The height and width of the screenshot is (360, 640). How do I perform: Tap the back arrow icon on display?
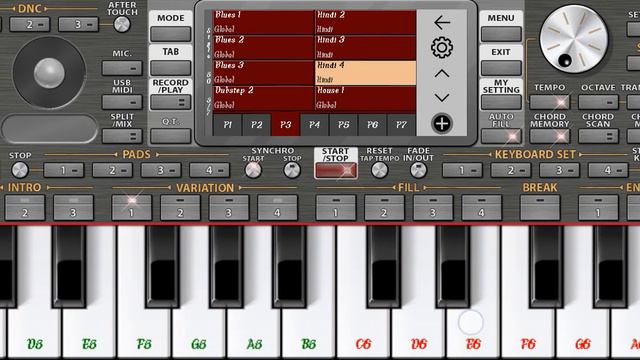[x=442, y=22]
